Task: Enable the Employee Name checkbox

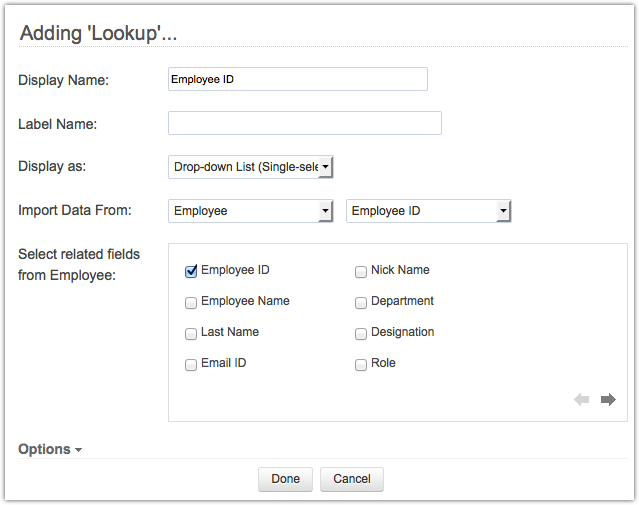Action: (191, 302)
